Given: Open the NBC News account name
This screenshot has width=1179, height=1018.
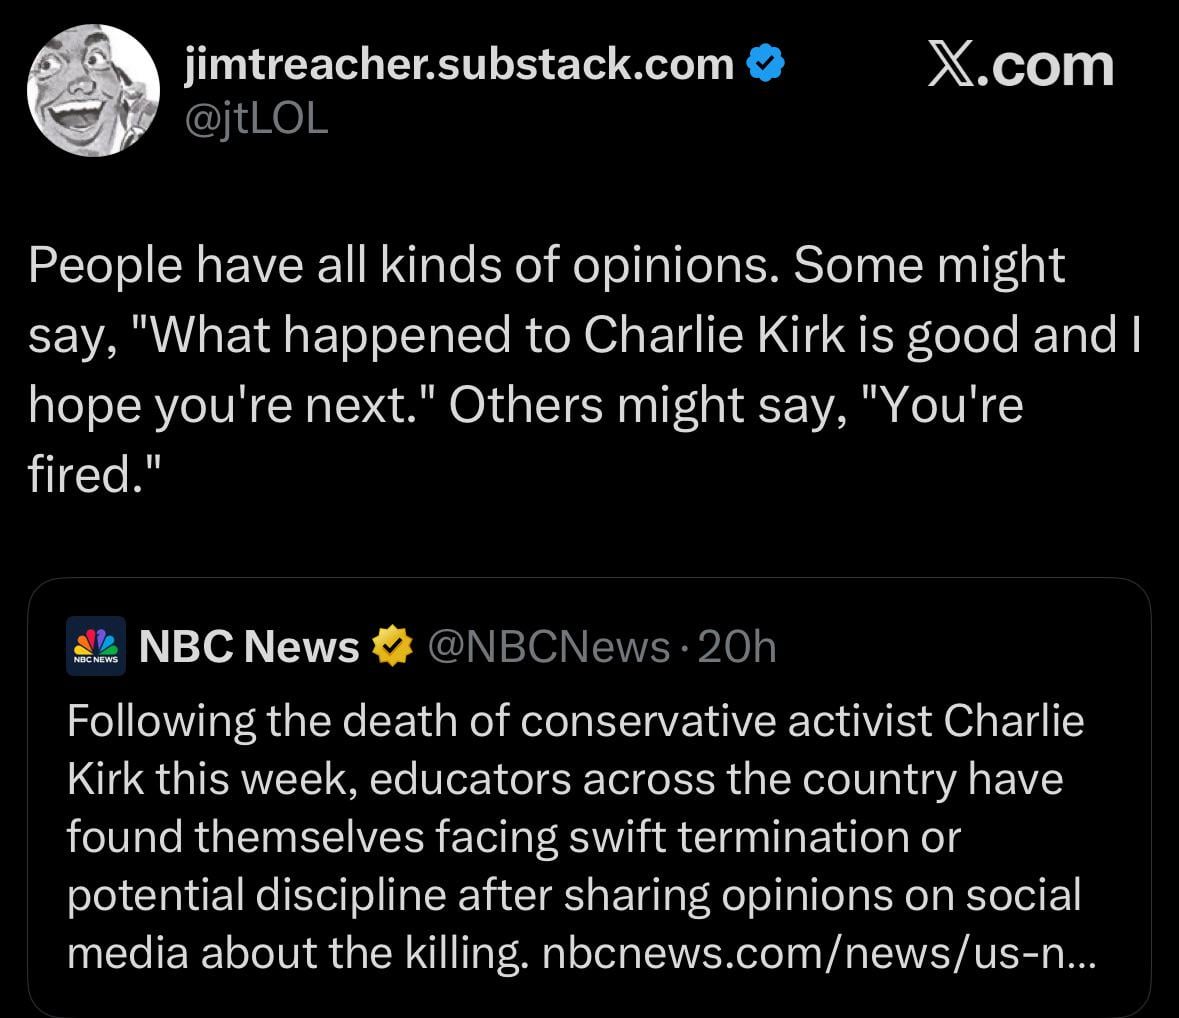Looking at the screenshot, I should tap(249, 646).
